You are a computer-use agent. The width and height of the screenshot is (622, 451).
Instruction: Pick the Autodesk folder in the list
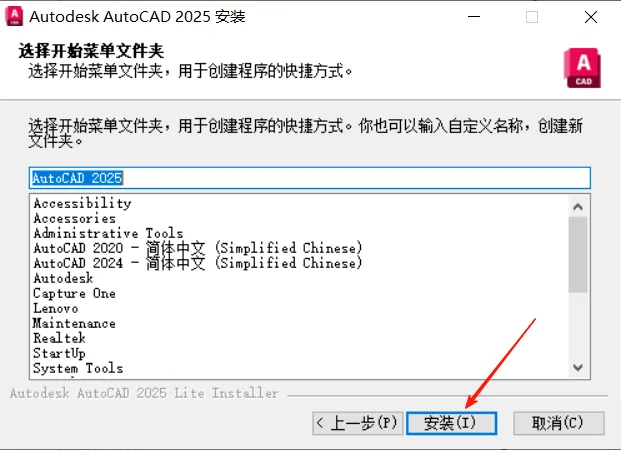63,278
